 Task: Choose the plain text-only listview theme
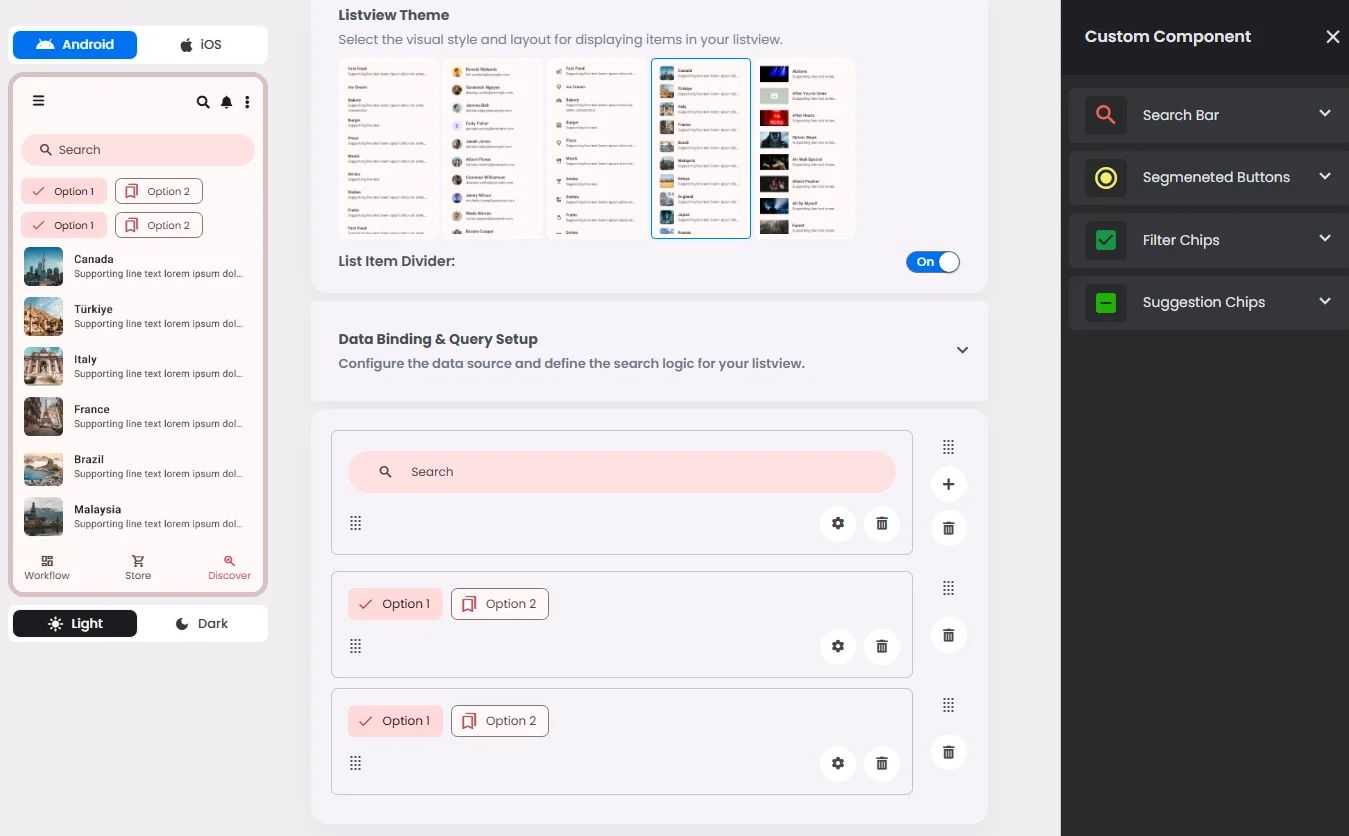[389, 148]
